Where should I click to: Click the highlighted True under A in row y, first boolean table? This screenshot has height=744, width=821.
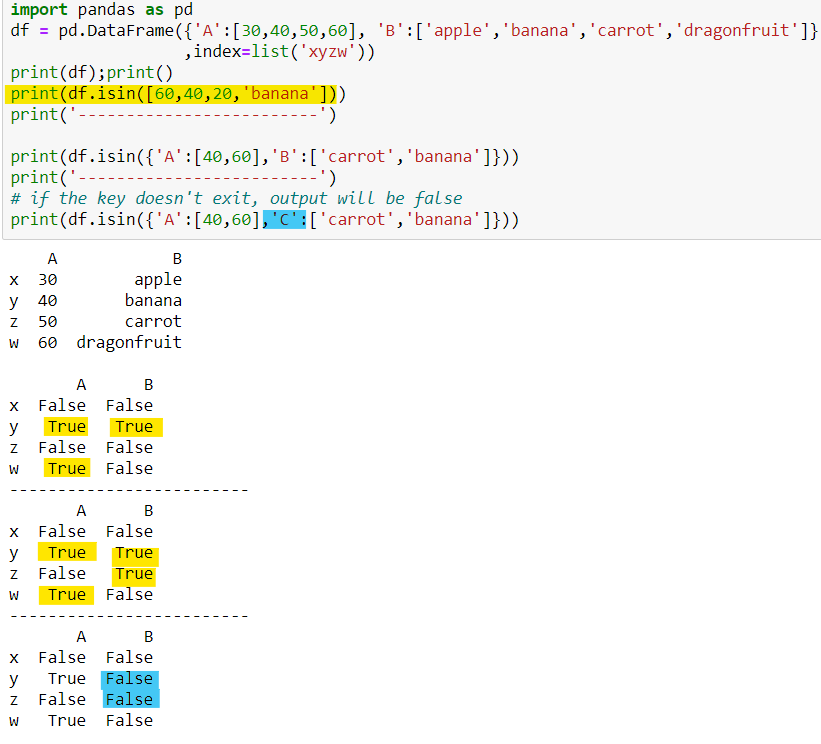pos(66,427)
